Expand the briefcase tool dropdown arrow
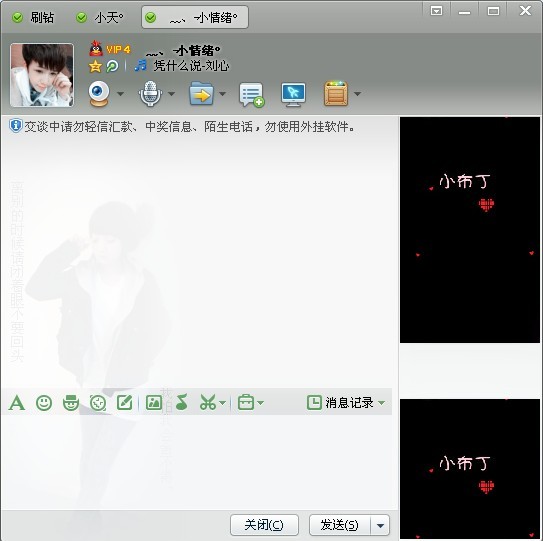 (261, 403)
